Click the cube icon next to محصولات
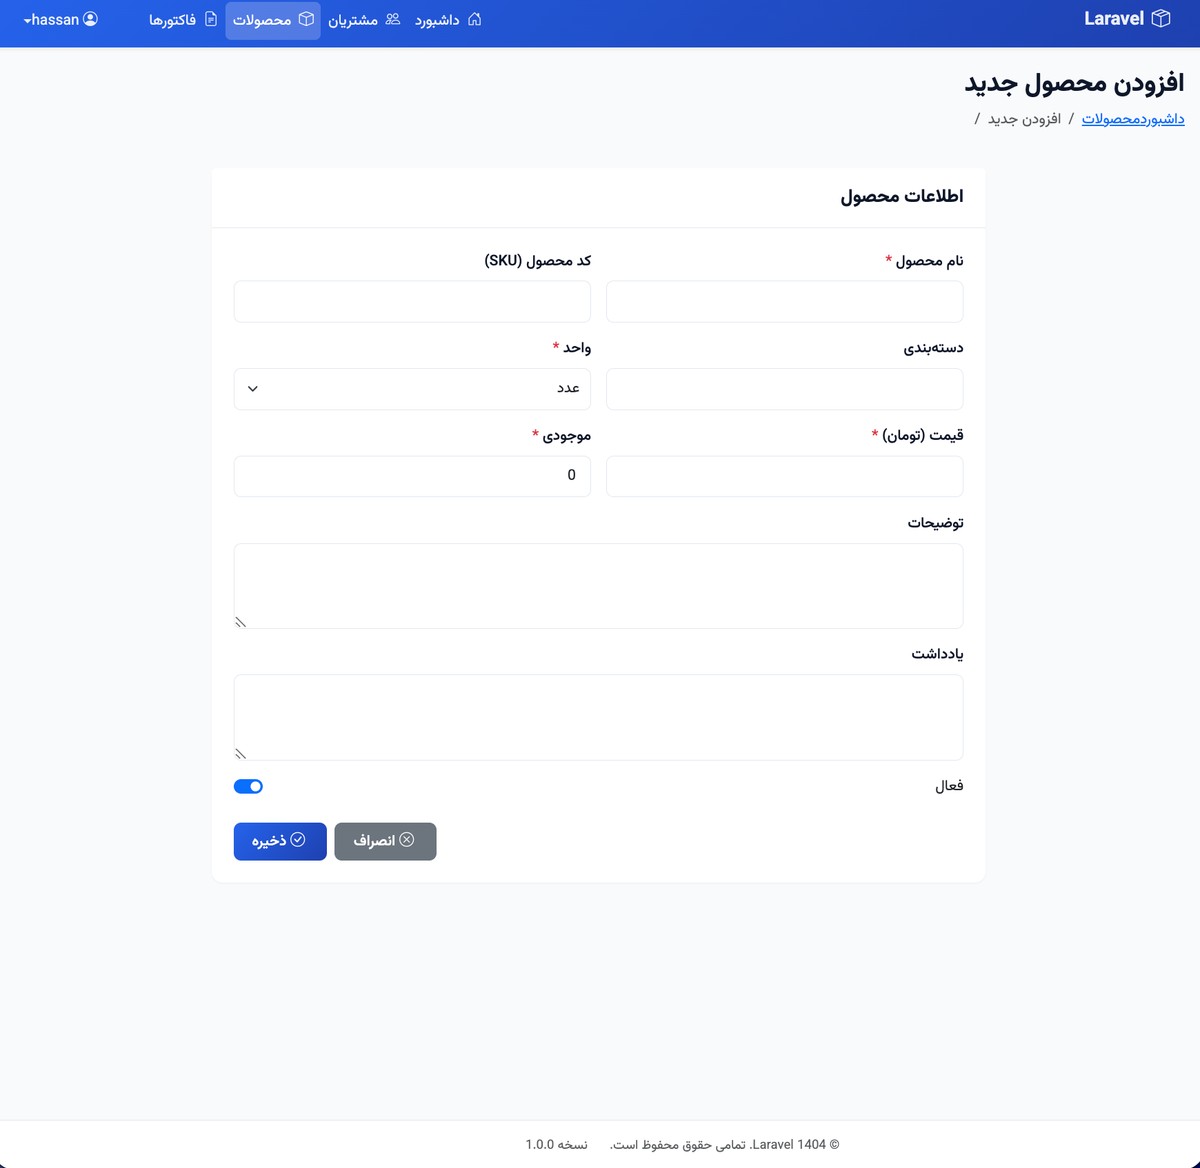 [307, 18]
